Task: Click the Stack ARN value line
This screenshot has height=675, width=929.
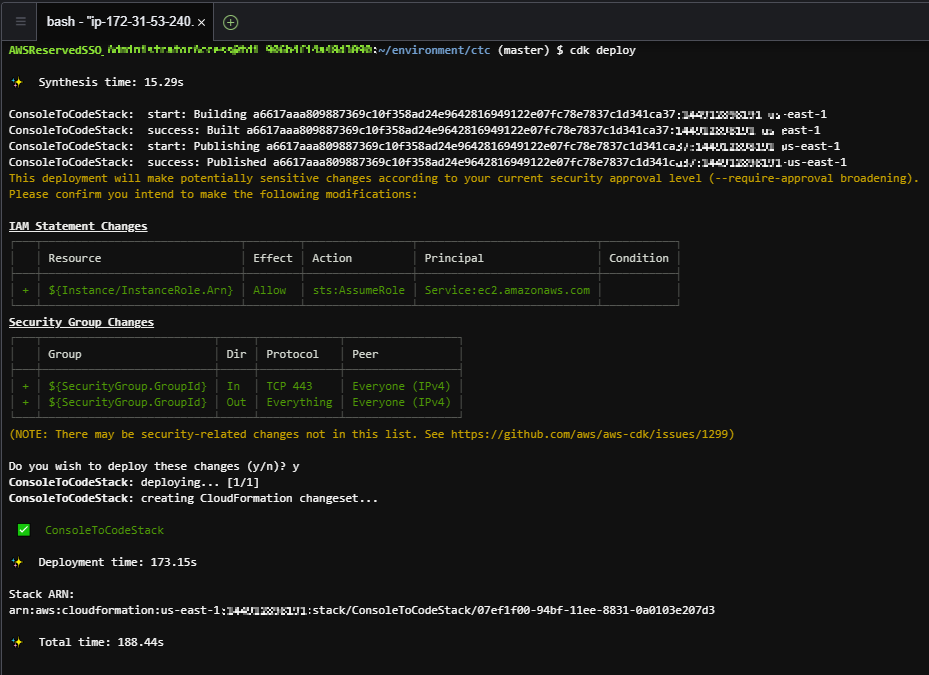Action: pos(360,610)
